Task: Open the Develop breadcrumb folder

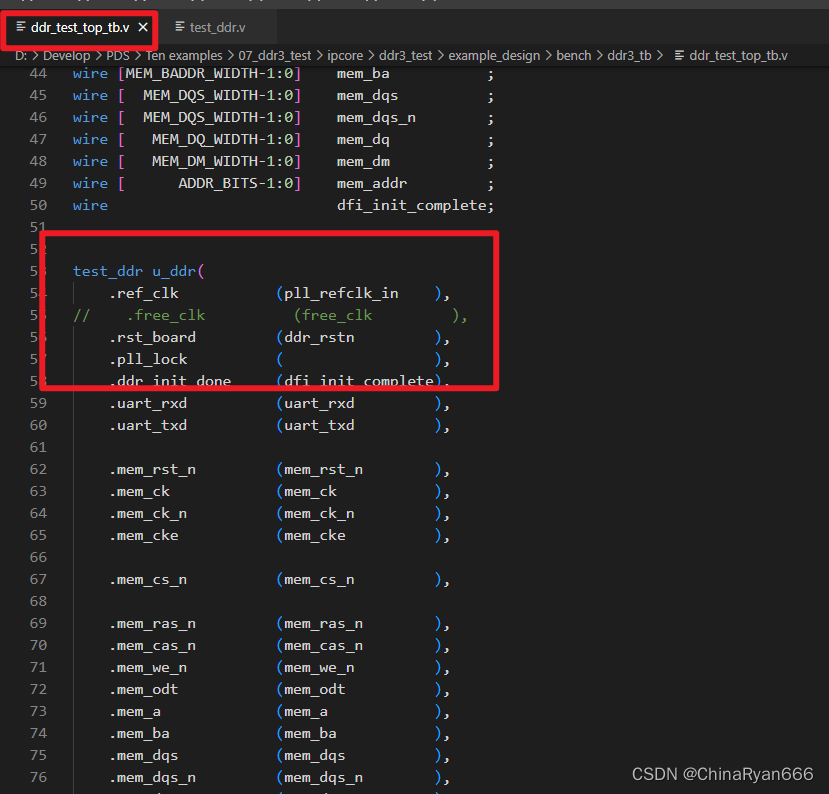Action: coord(66,56)
